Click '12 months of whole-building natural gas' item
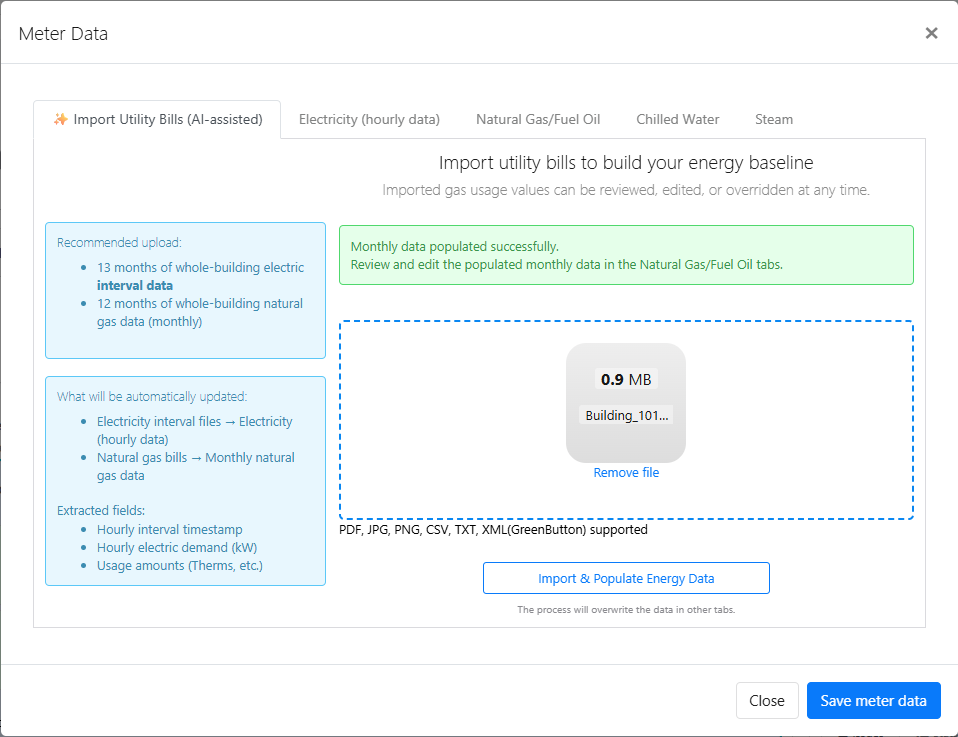The height and width of the screenshot is (737, 958). click(200, 312)
